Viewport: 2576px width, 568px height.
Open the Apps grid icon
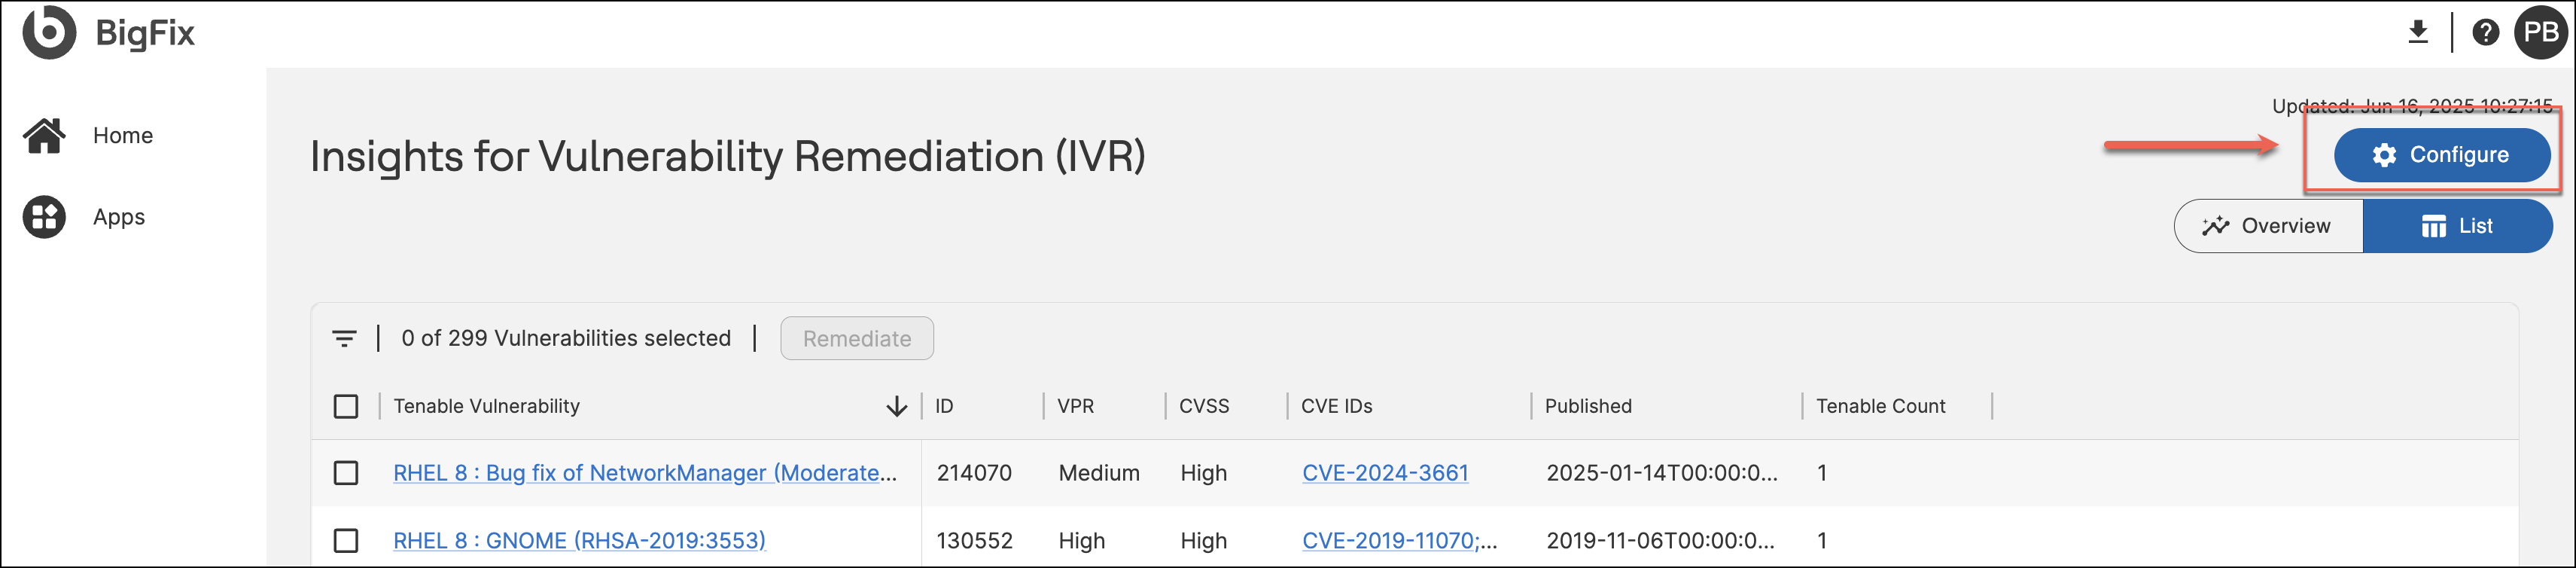coord(45,217)
